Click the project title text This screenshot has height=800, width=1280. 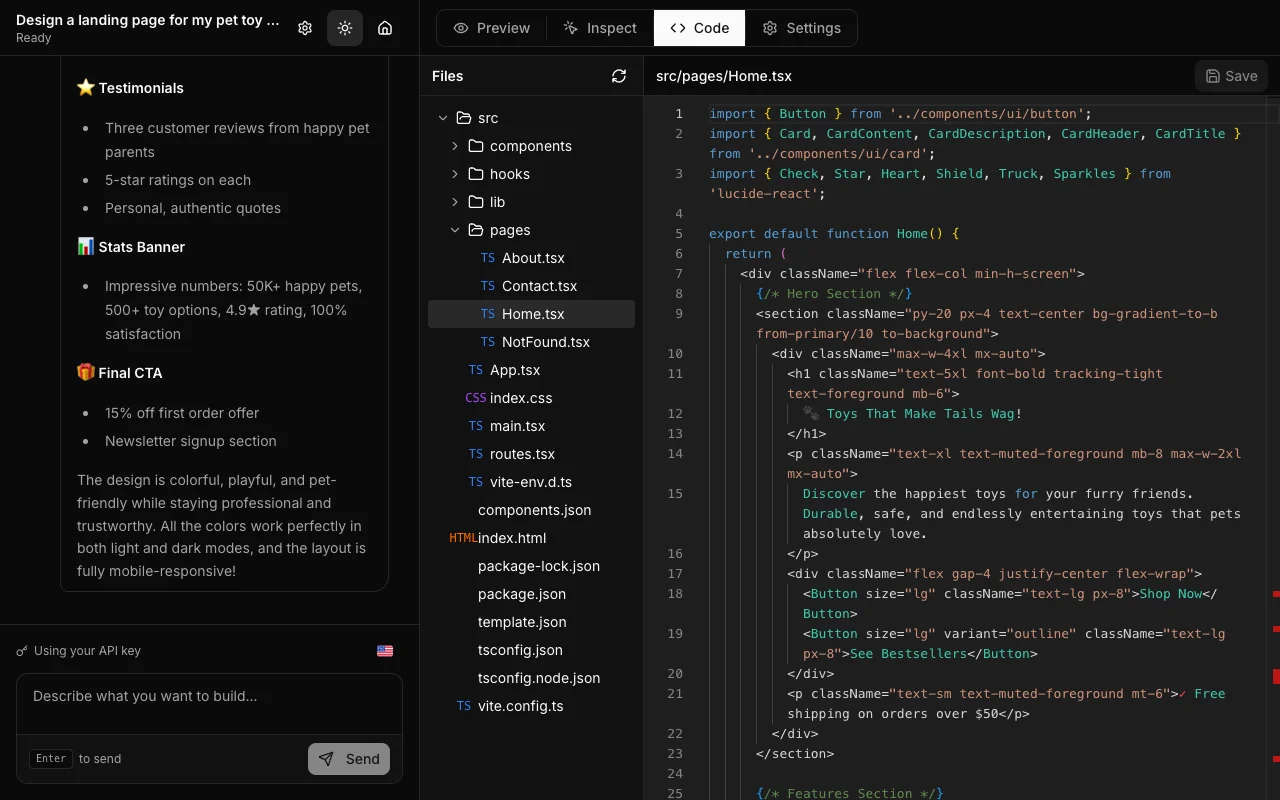coord(148,20)
